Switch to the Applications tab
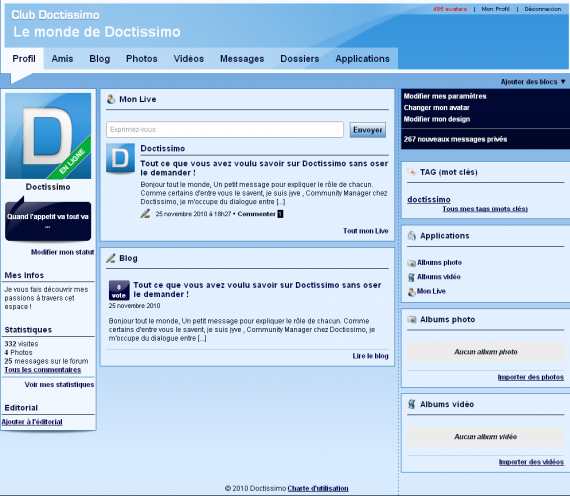The width and height of the screenshot is (570, 496). click(x=362, y=59)
